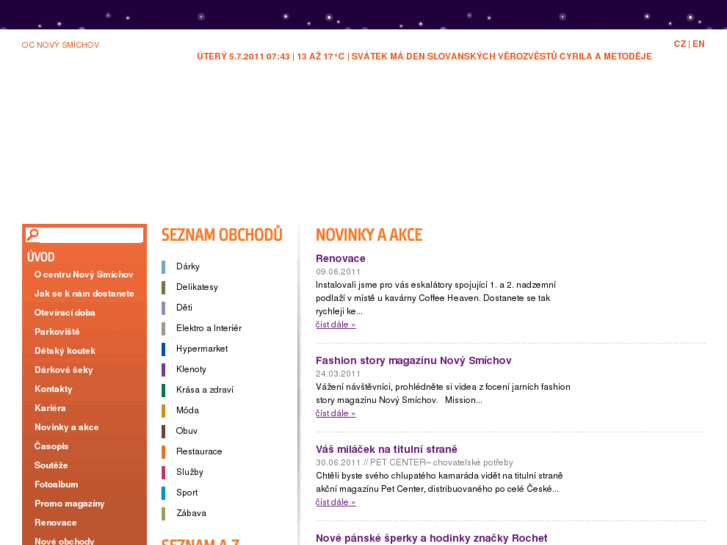Open Otevírací doba menu item

(64, 313)
